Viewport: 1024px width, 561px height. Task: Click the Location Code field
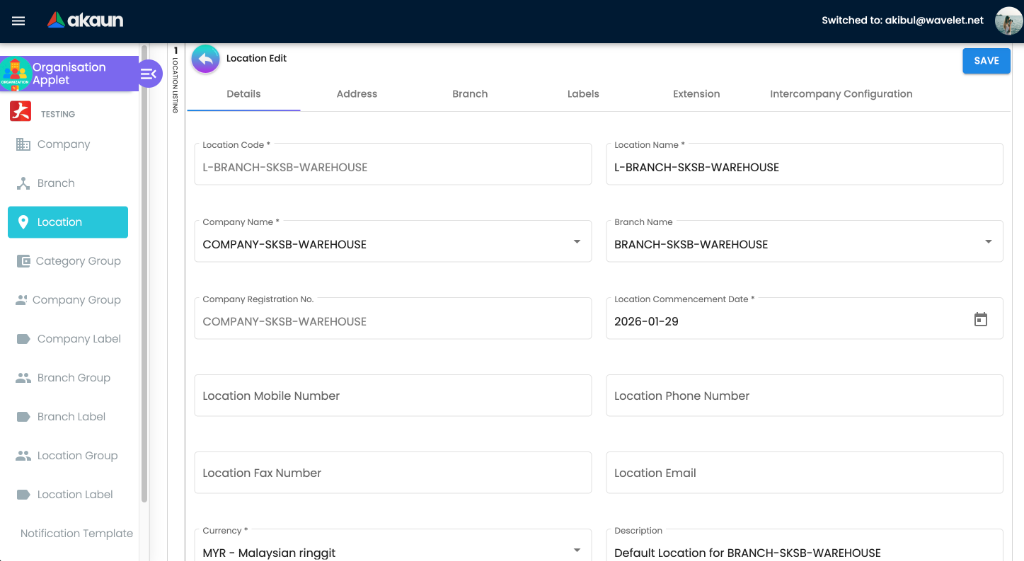point(392,165)
